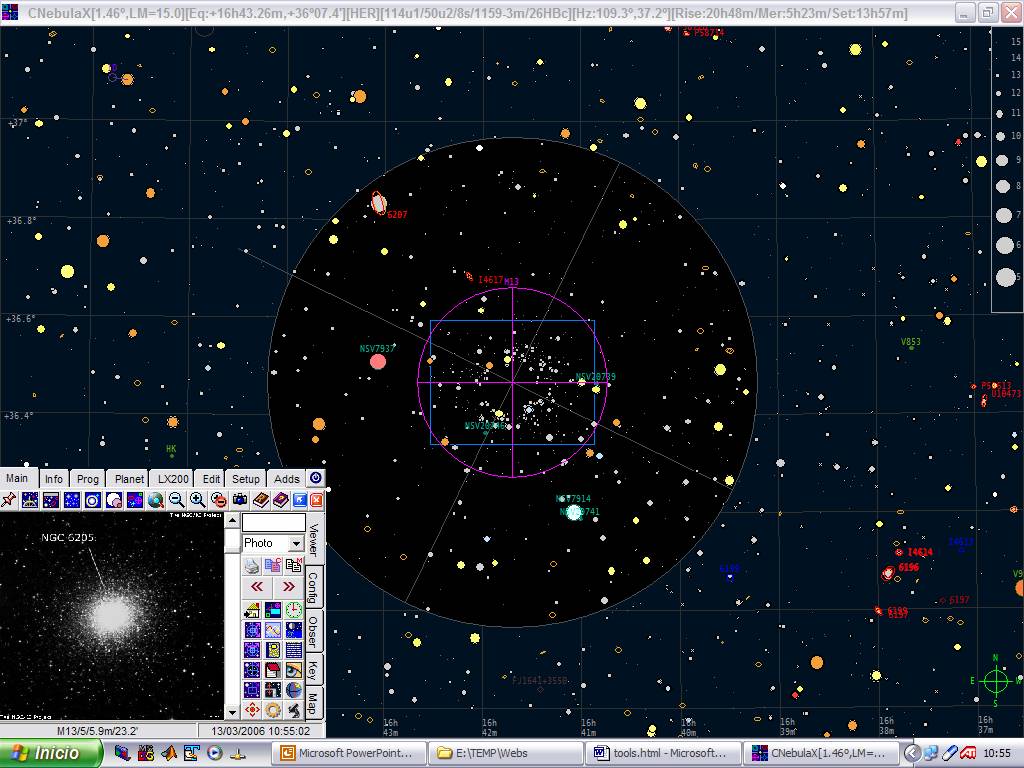
Task: Click the camera snapshot icon
Action: tap(239, 499)
